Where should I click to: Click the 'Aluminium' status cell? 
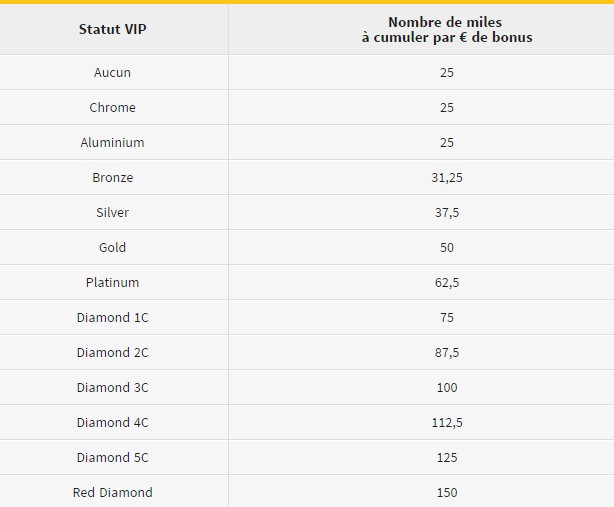tap(112, 143)
